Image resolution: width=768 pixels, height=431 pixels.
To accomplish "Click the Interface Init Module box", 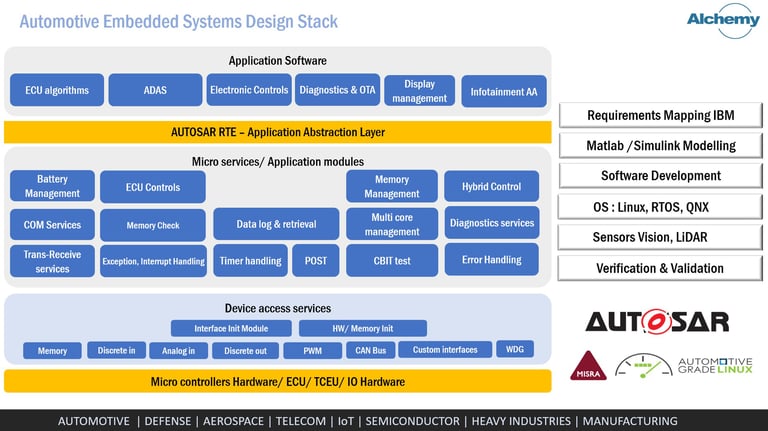I will 231,329.
